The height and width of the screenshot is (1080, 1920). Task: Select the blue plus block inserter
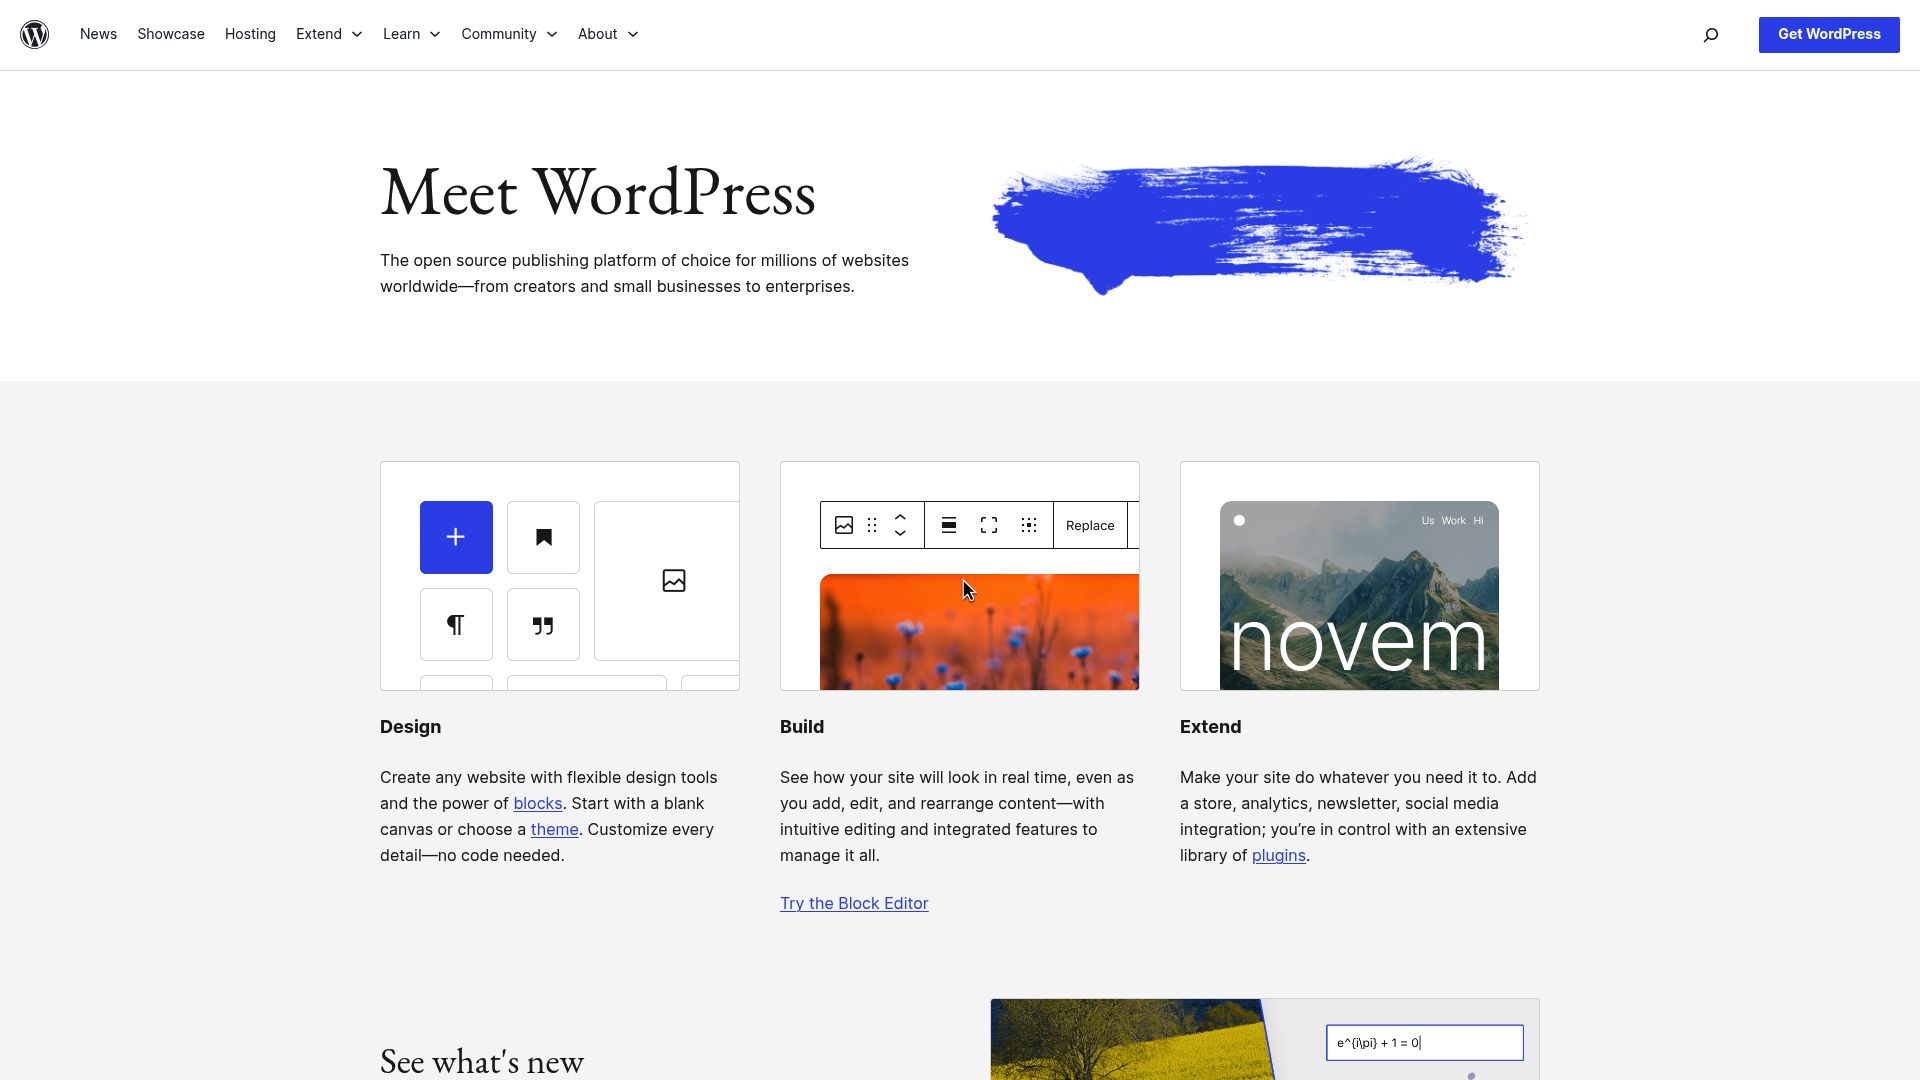coord(456,537)
